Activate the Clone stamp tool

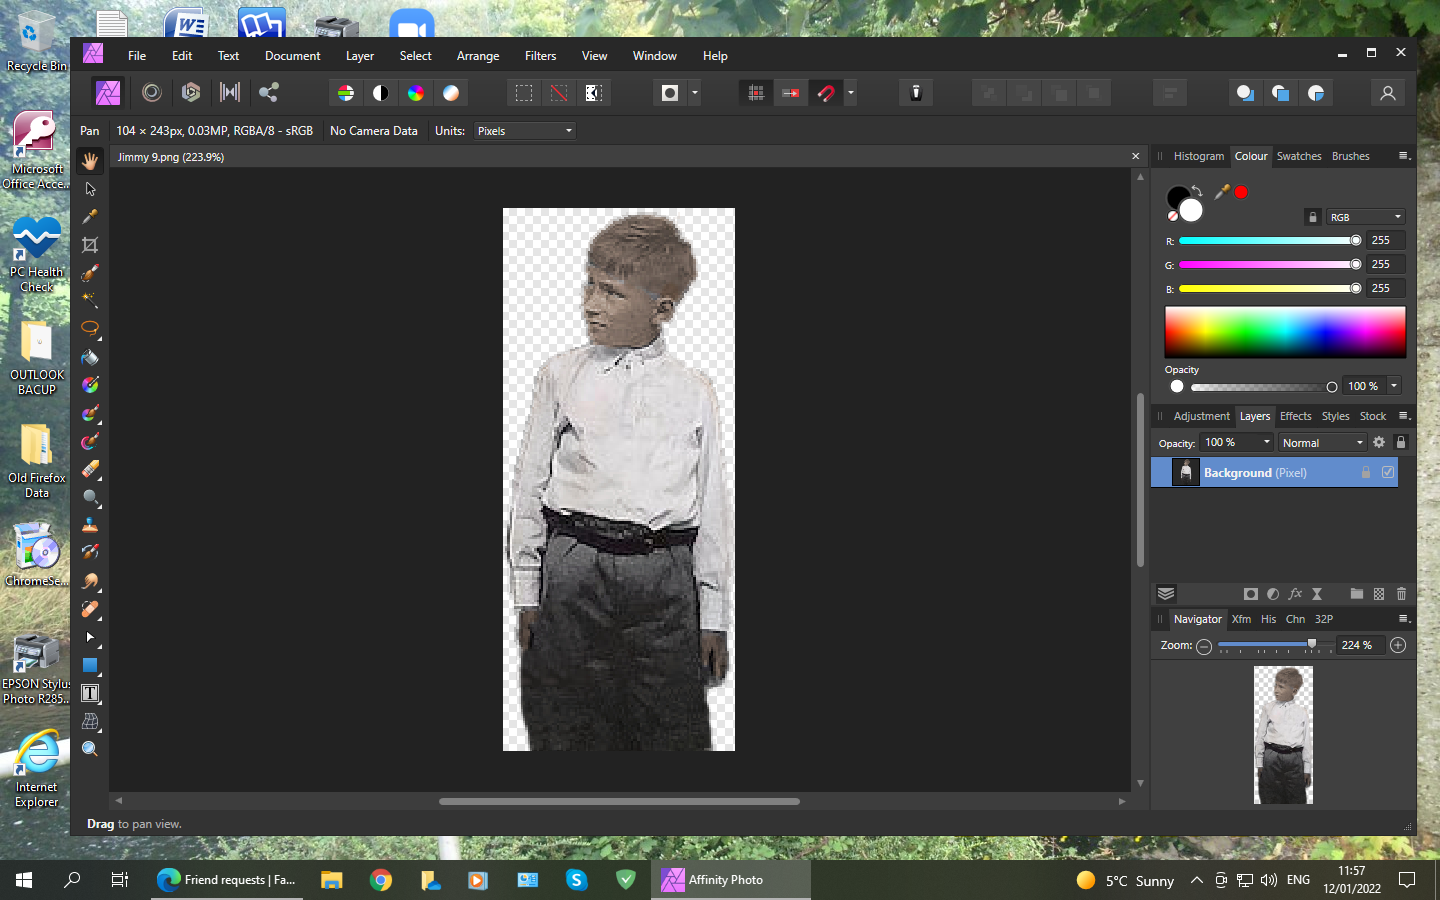pos(90,524)
